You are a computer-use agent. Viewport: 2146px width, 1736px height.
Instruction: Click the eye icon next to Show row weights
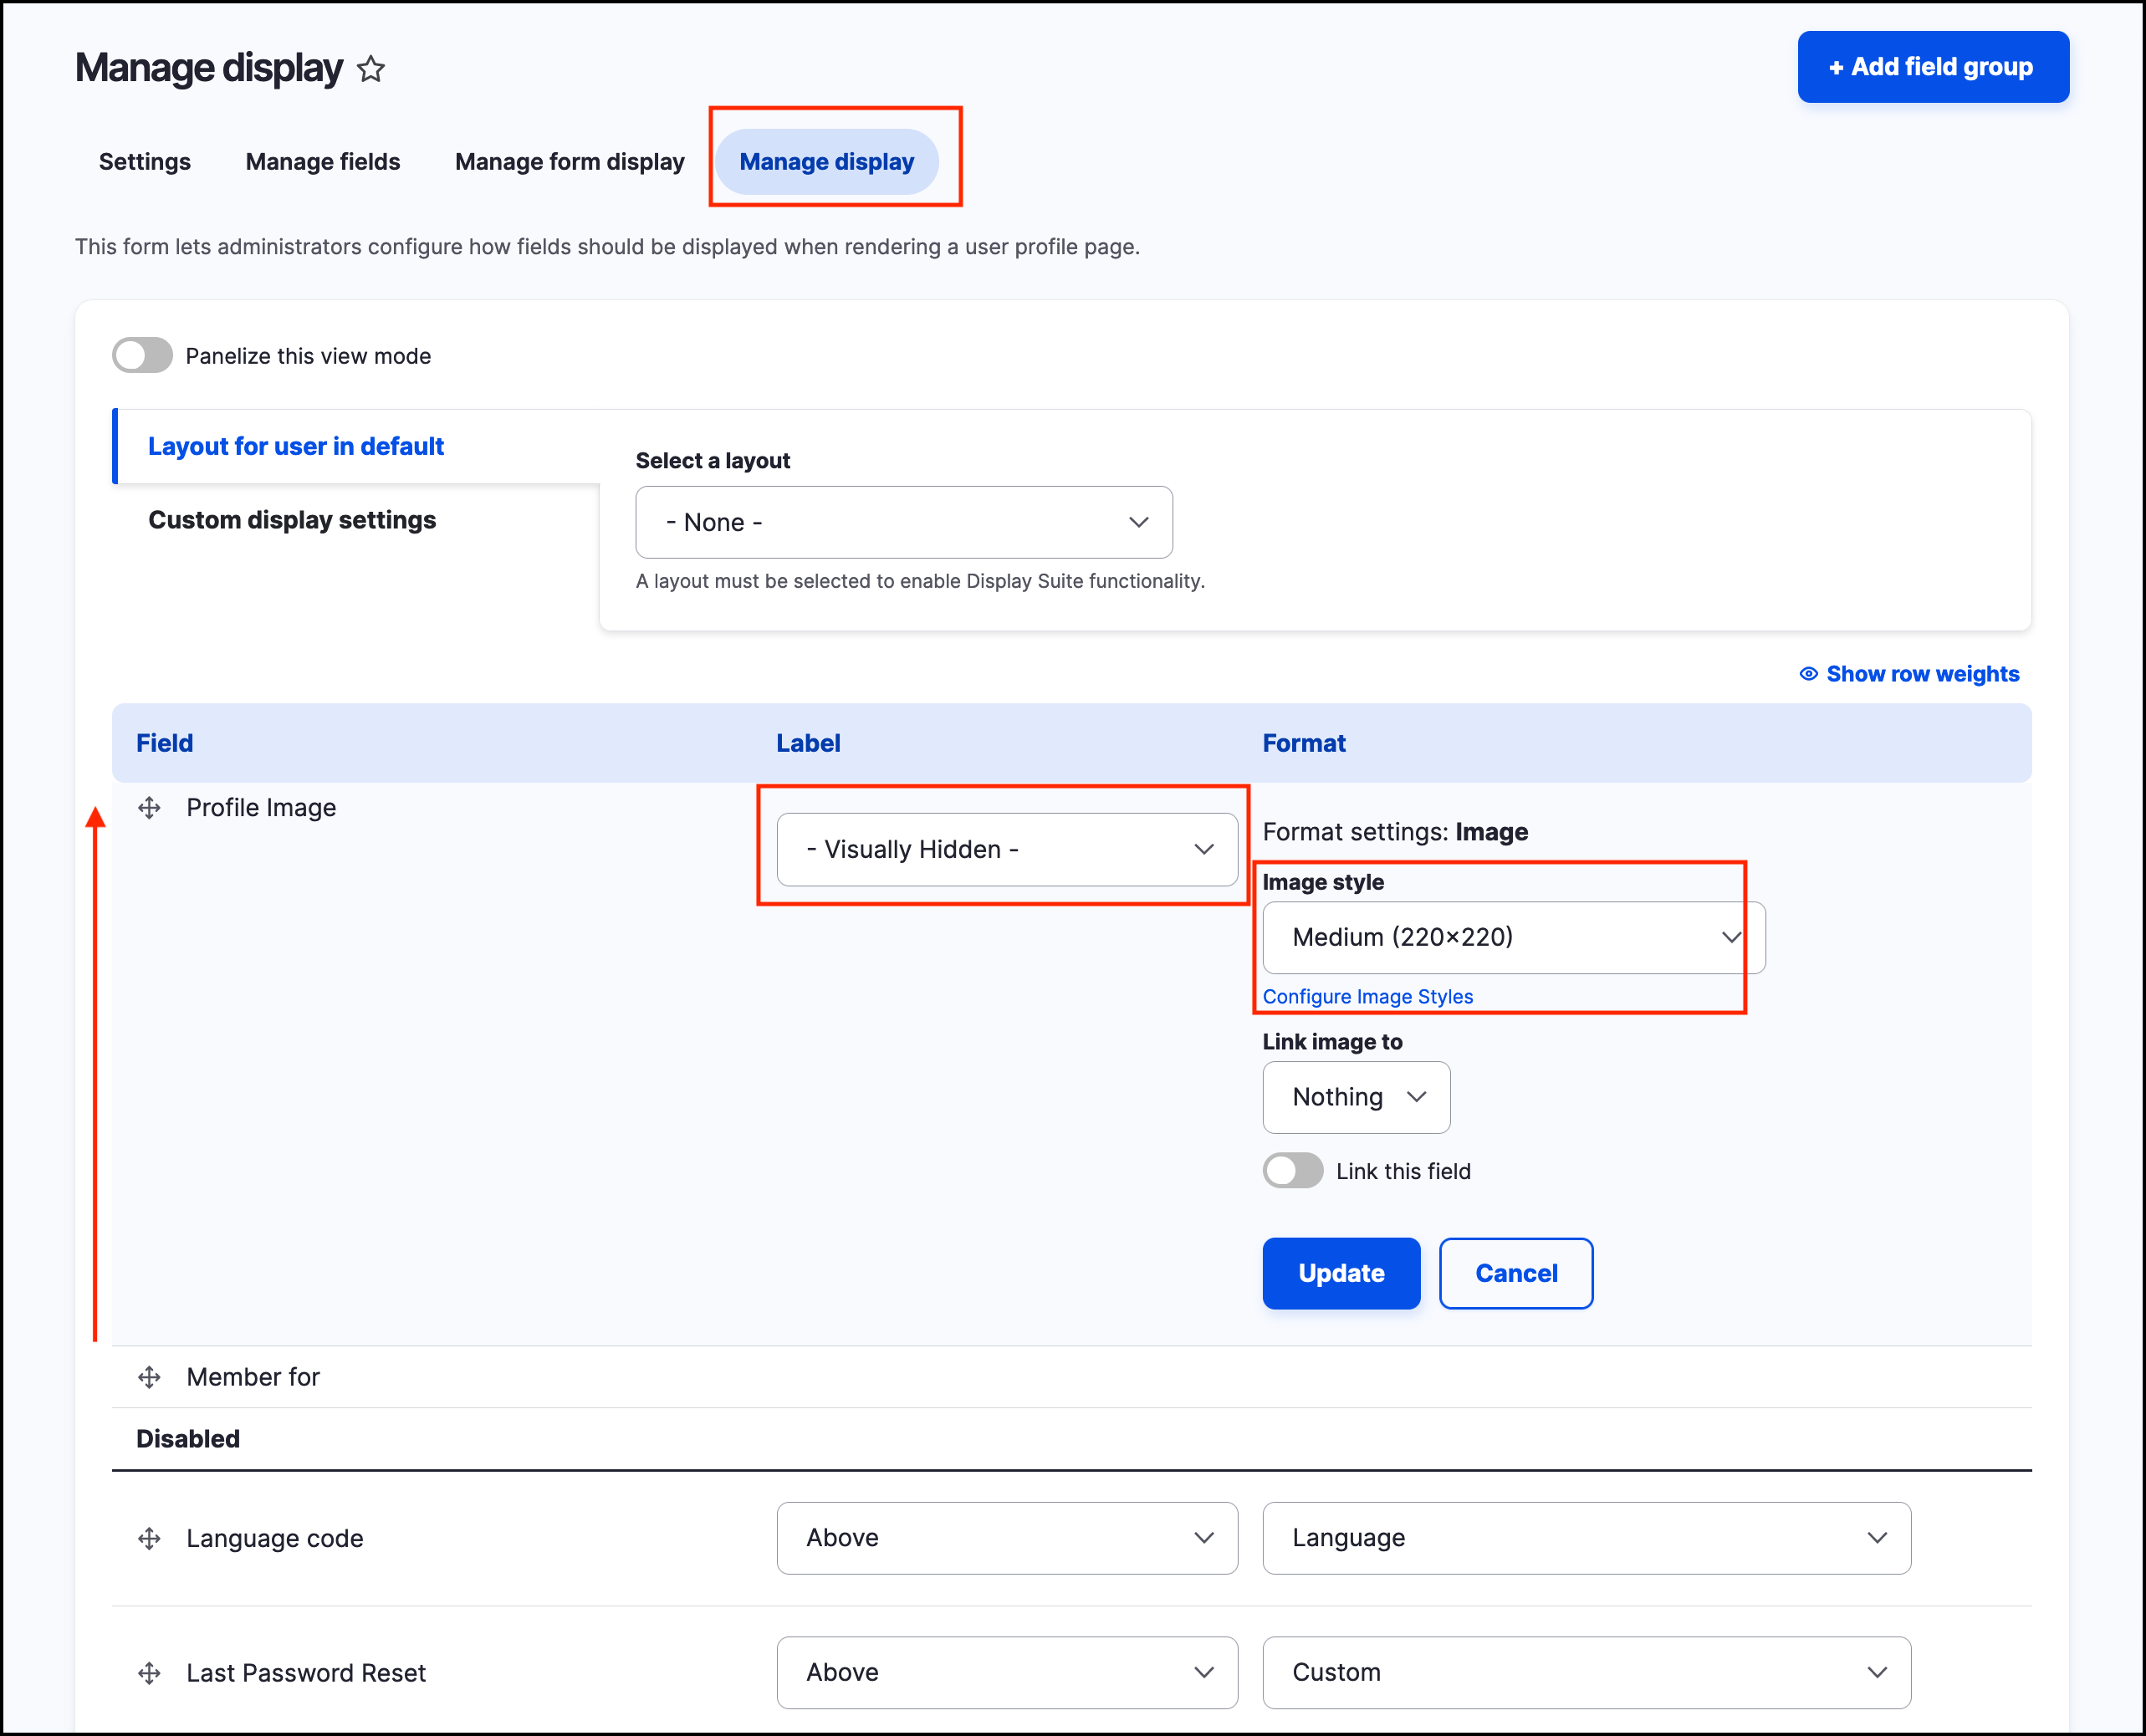1808,674
